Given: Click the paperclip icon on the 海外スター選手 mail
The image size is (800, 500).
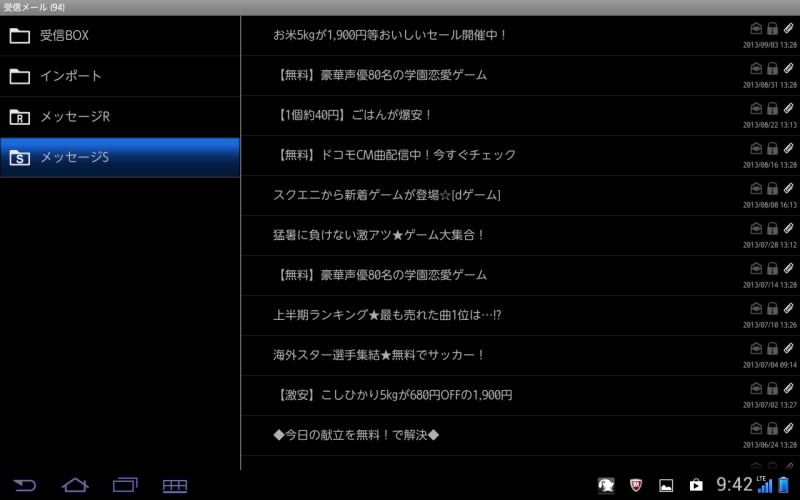Looking at the screenshot, I should pos(788,348).
